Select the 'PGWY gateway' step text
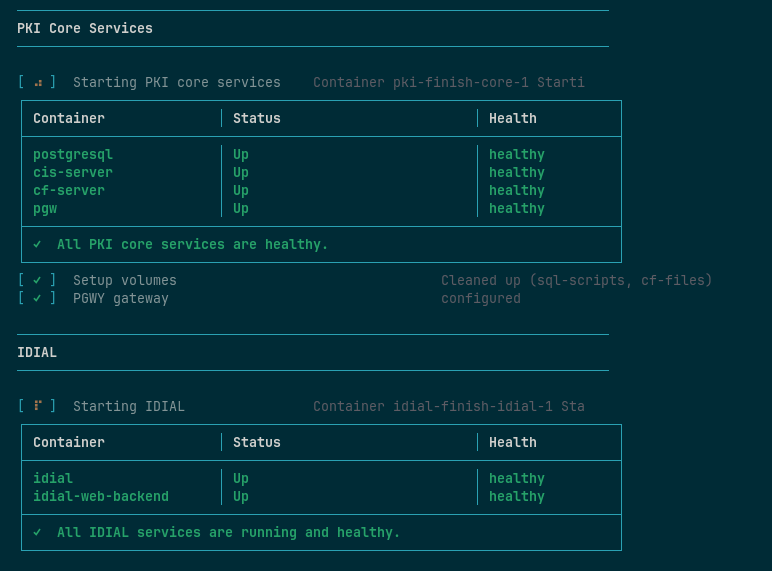This screenshot has width=772, height=571. (x=121, y=299)
